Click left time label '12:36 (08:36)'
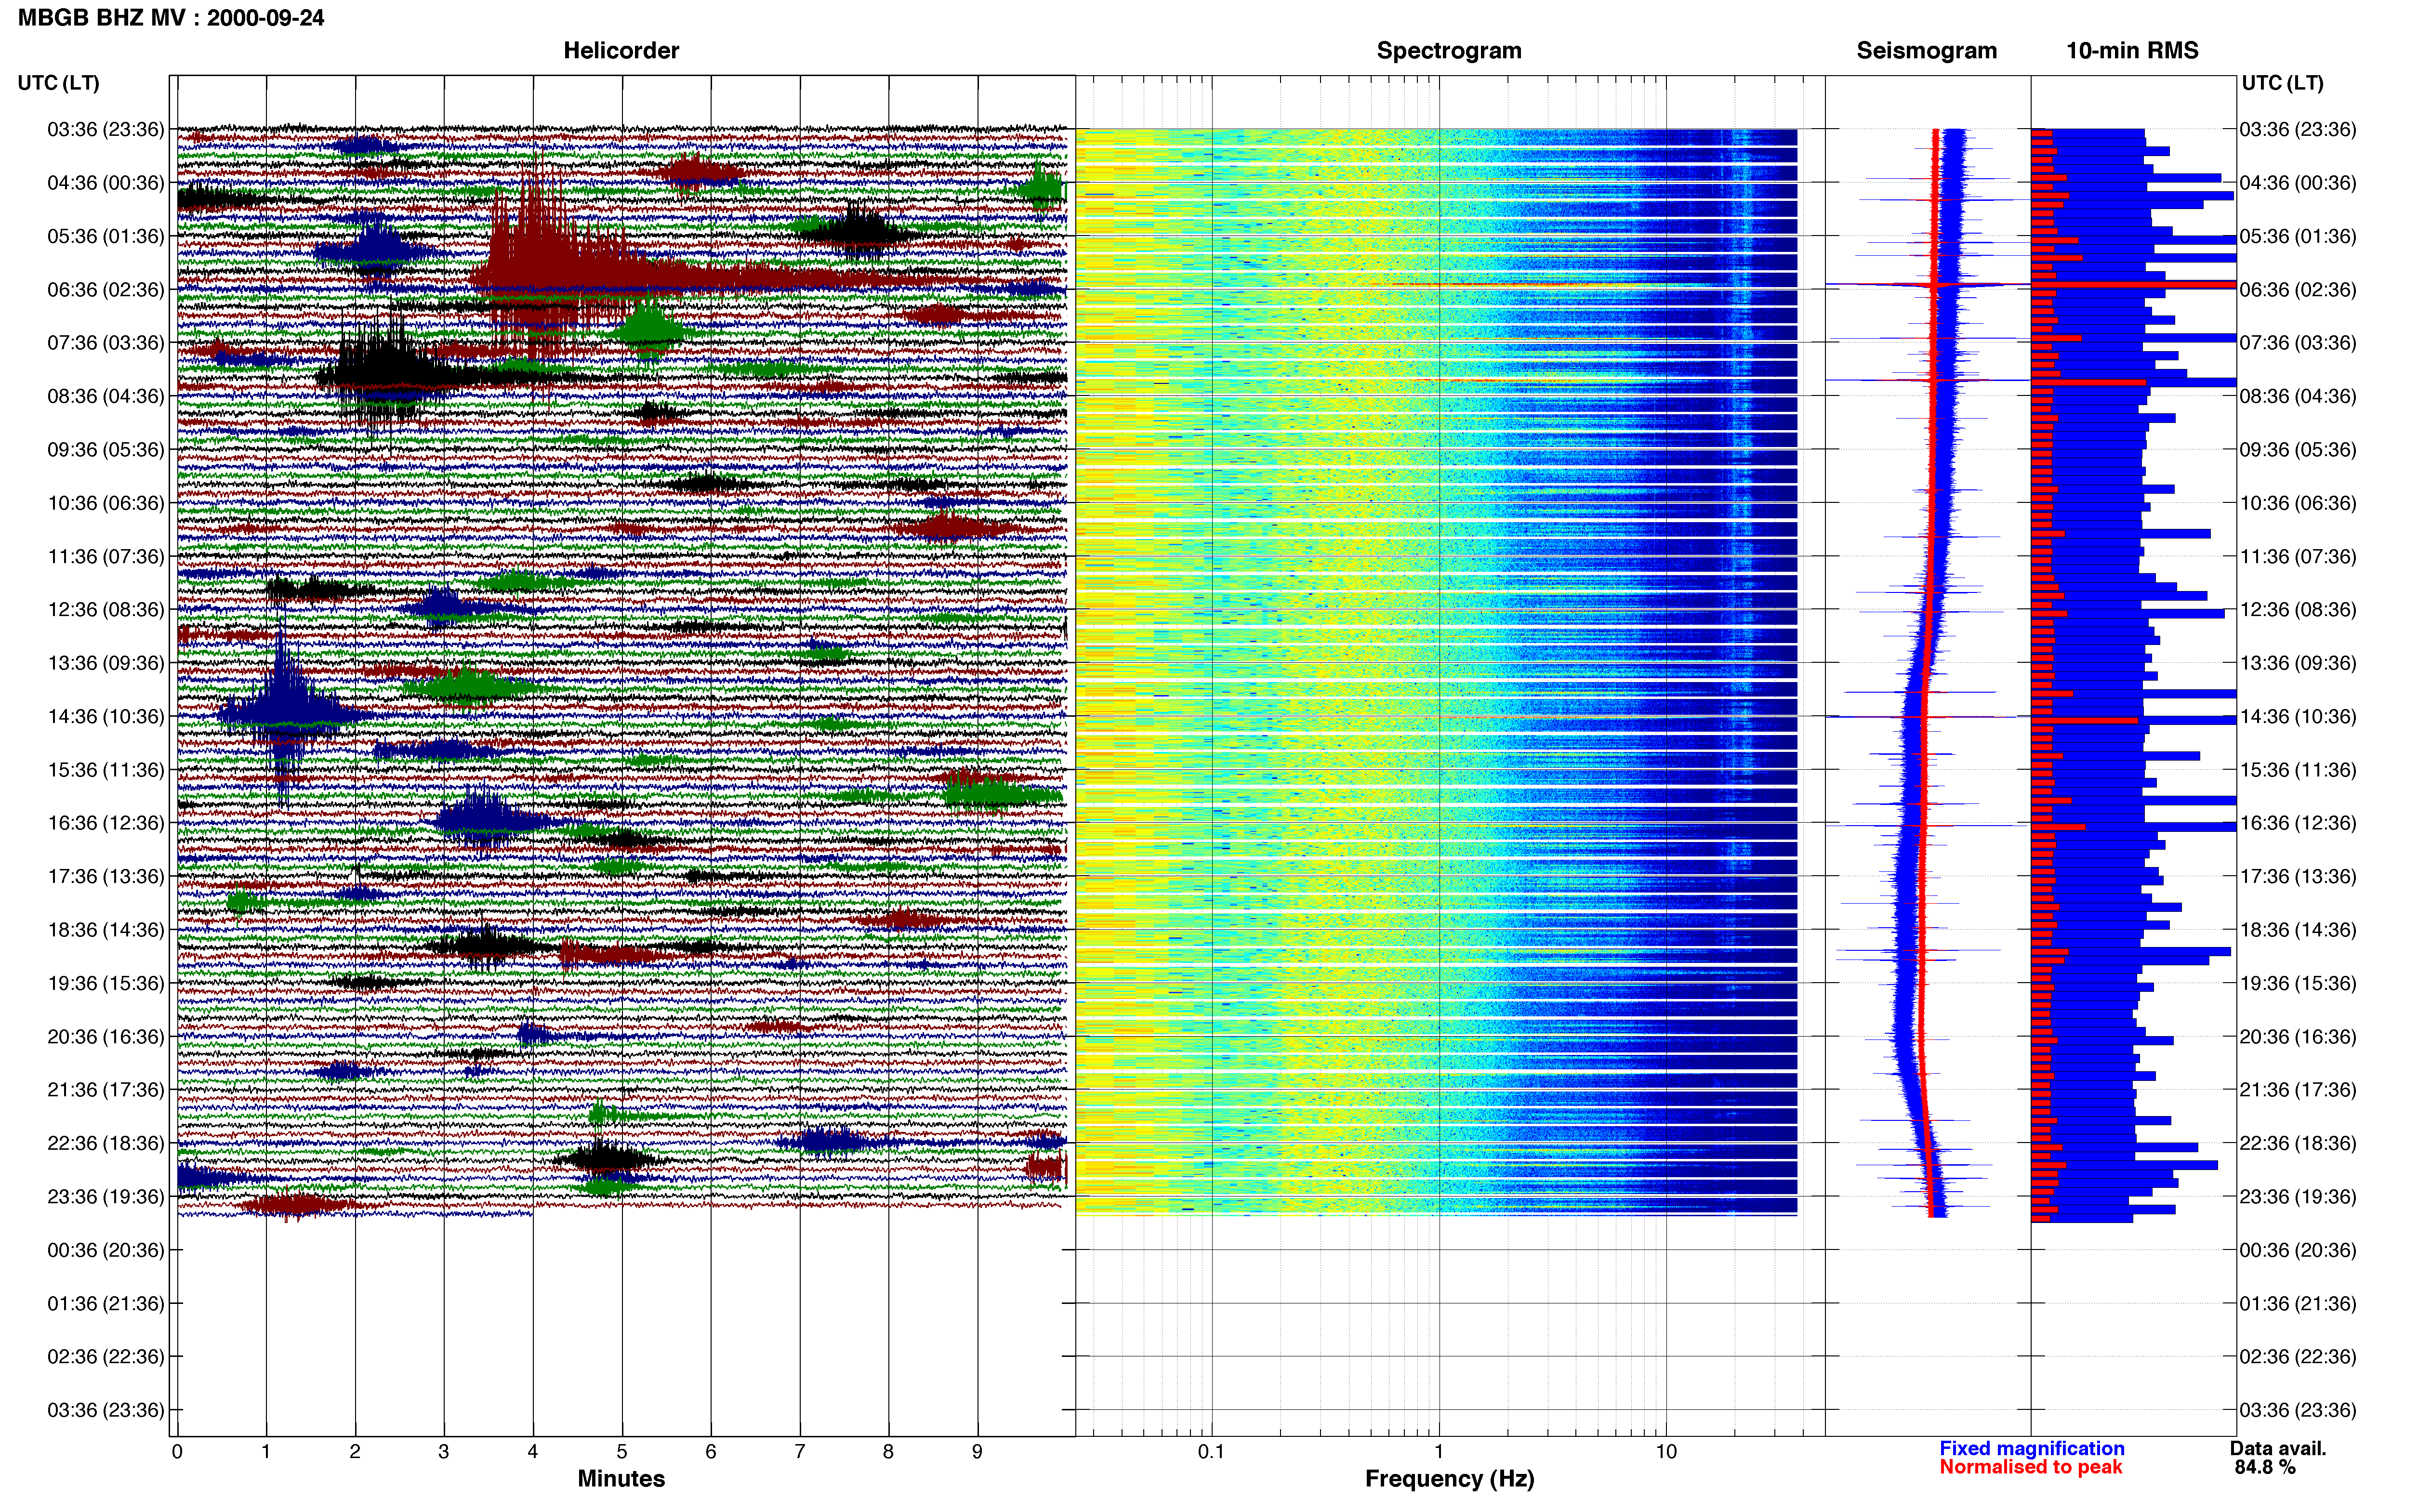Screen dimensions: 2418x1512 tap(106, 610)
